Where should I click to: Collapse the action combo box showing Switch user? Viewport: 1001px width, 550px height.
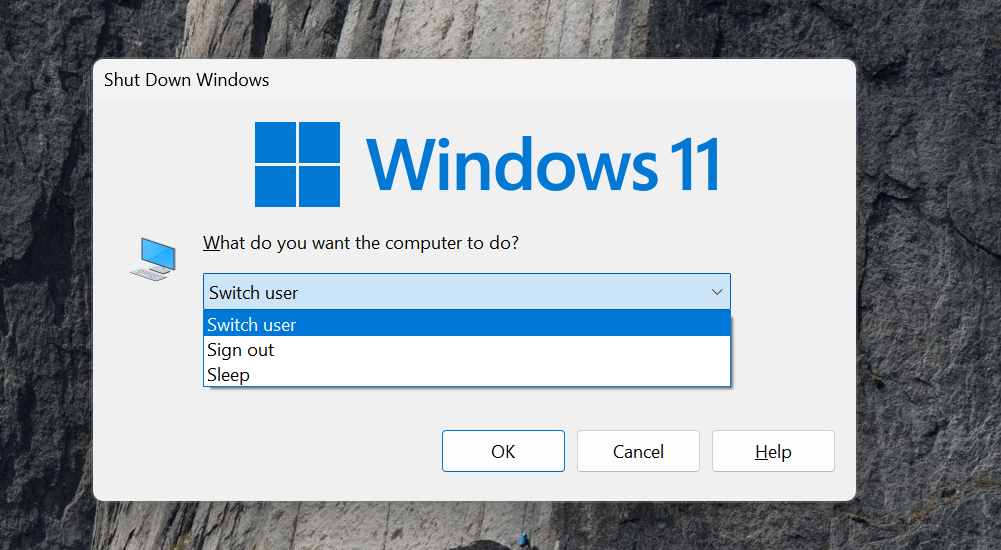[467, 292]
